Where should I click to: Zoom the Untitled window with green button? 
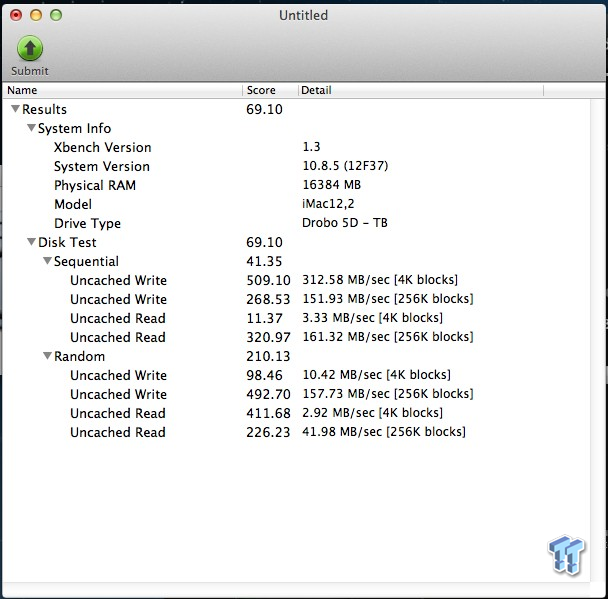(56, 16)
